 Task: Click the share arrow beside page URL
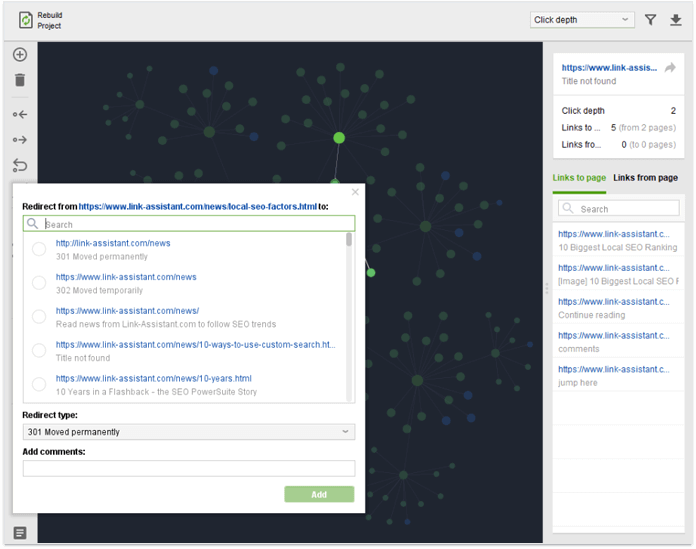coord(670,67)
